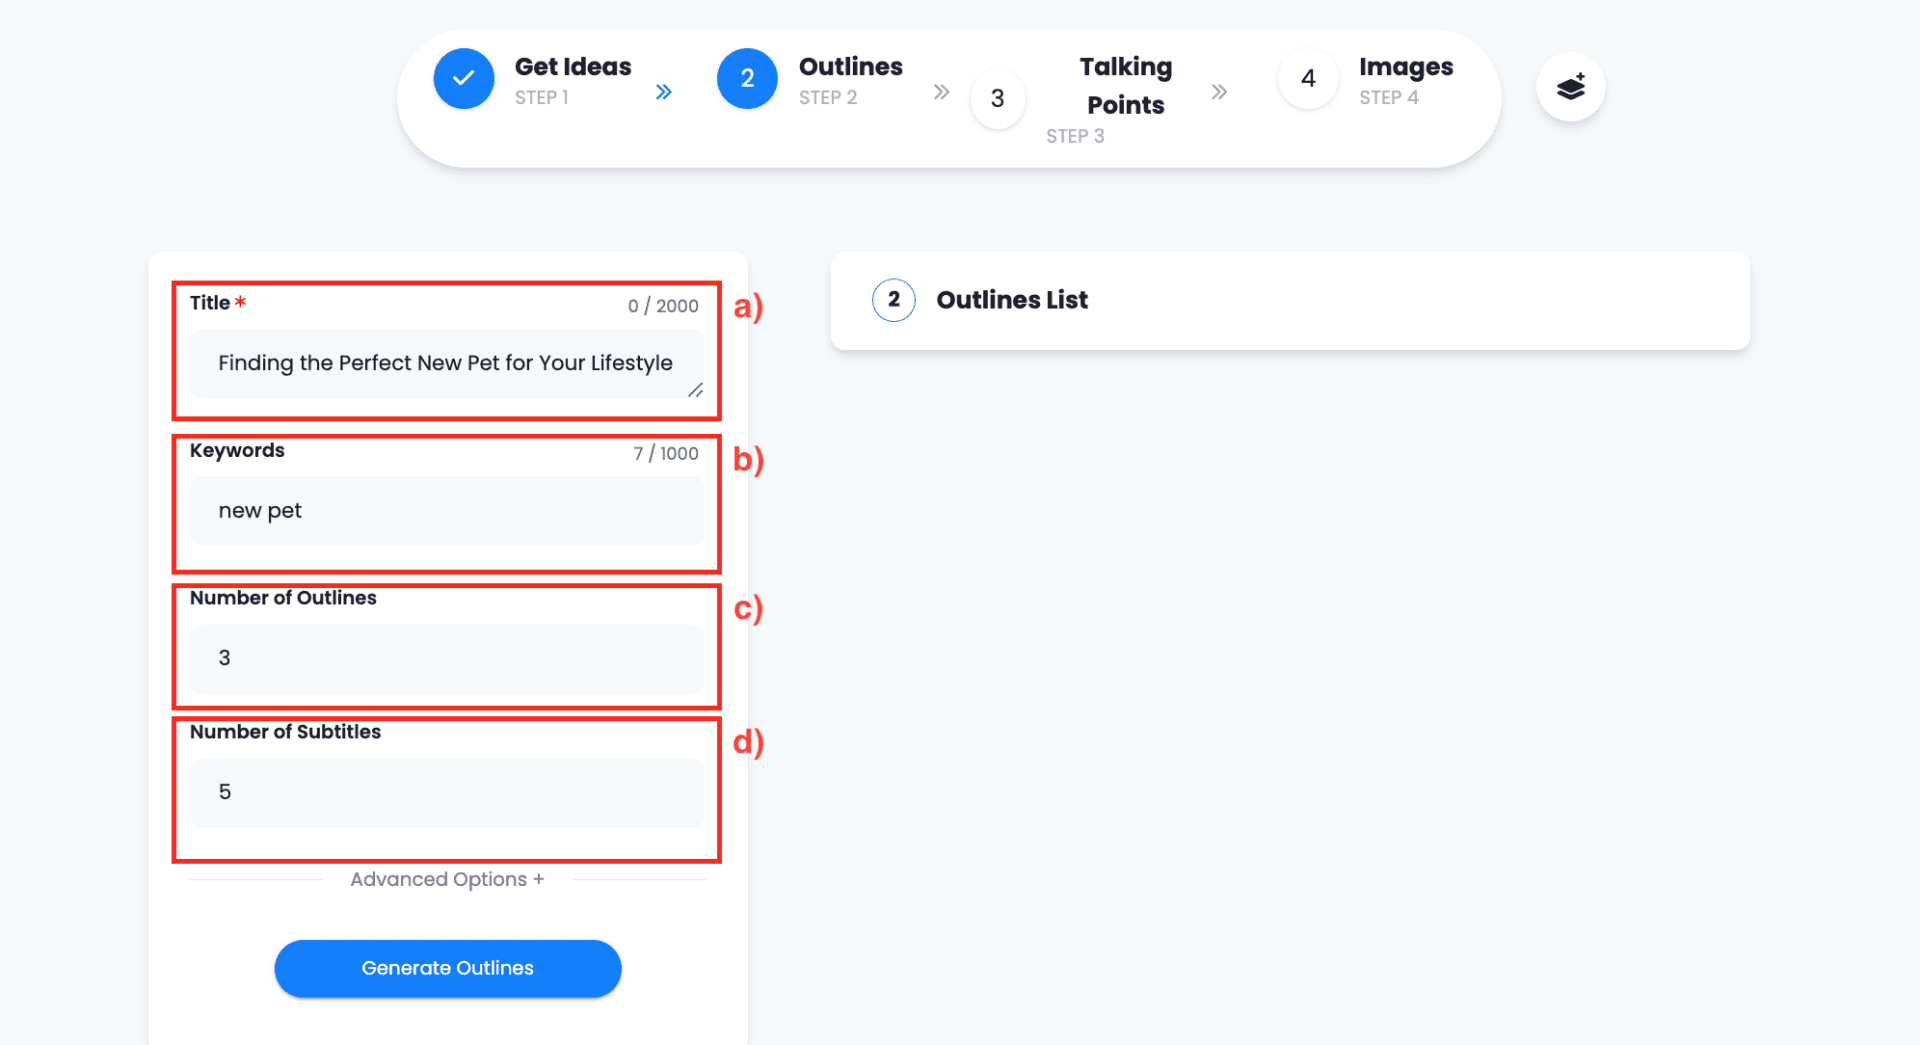The height and width of the screenshot is (1045, 1920).
Task: Click the Outlines List heading
Action: point(1011,300)
